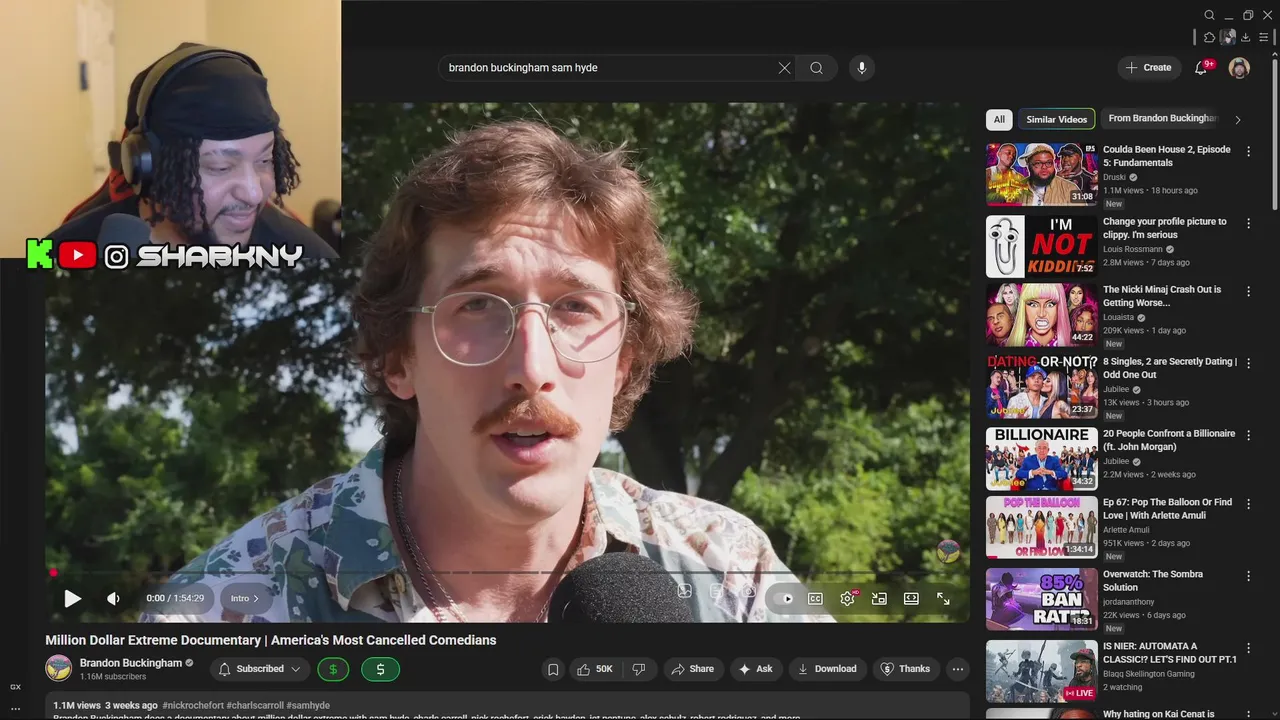Select the All filter chip
This screenshot has height=720, width=1280.
(998, 119)
